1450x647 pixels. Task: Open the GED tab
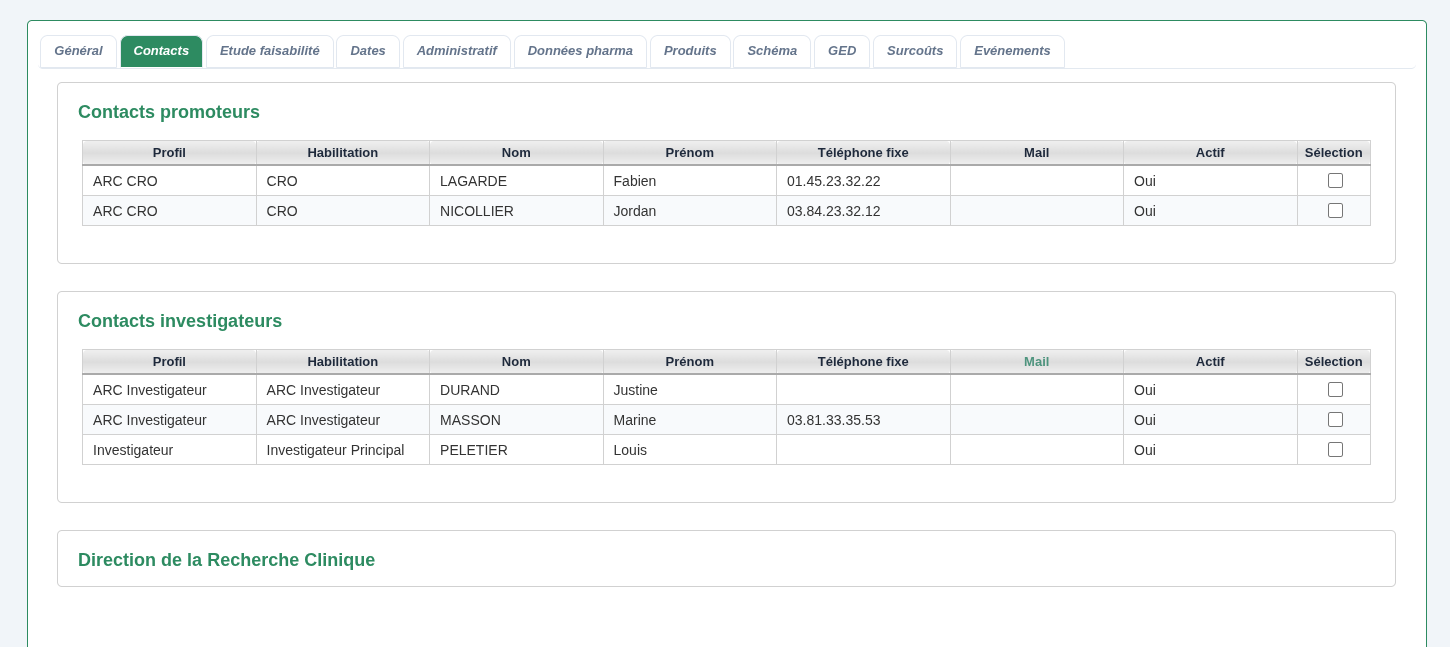click(842, 51)
